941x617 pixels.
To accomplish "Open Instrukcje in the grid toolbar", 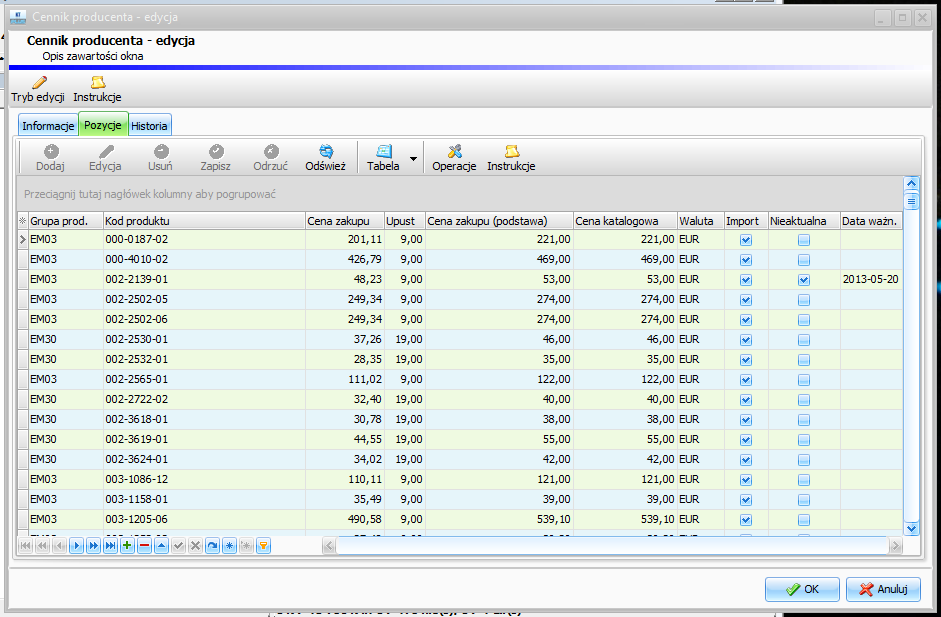I will point(511,152).
